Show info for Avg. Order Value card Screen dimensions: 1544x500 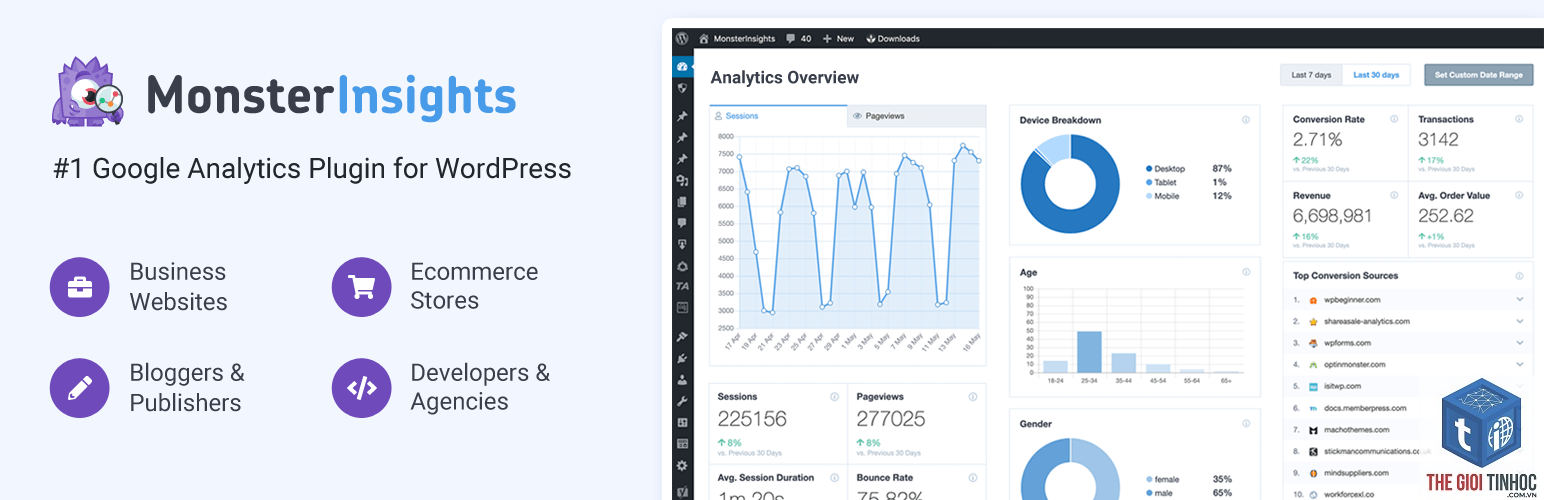pos(1518,196)
